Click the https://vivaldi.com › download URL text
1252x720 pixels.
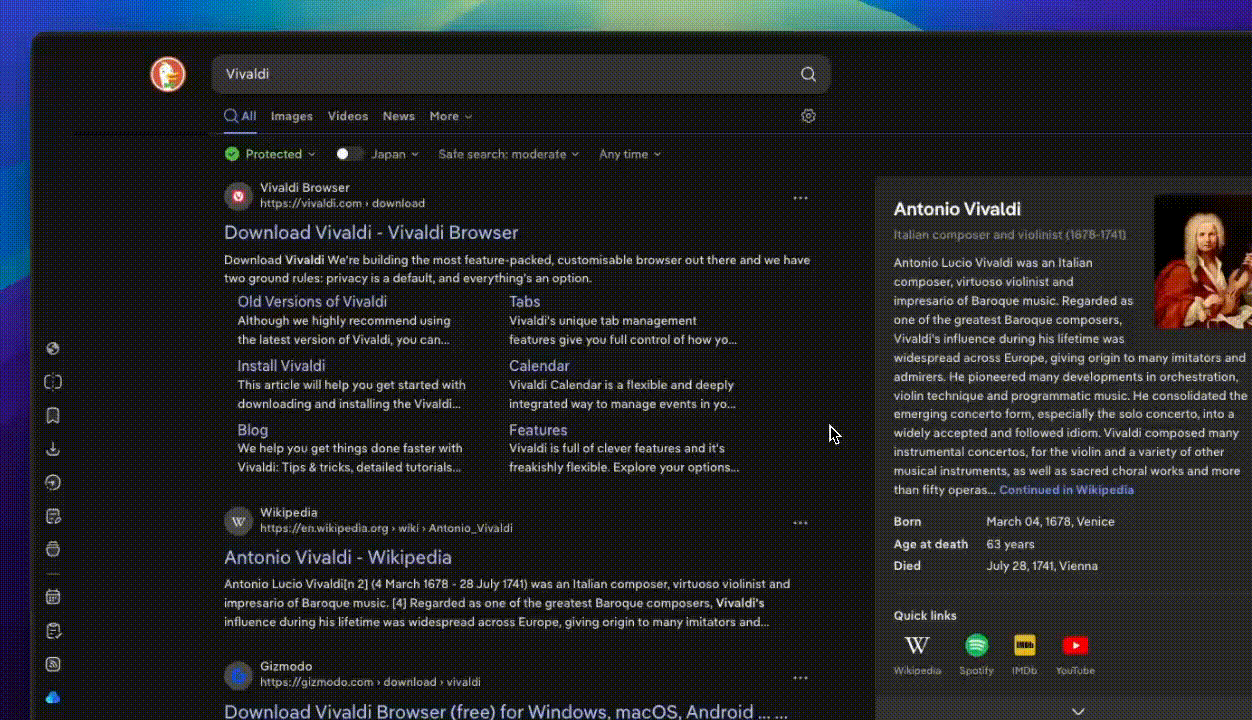[342, 204]
